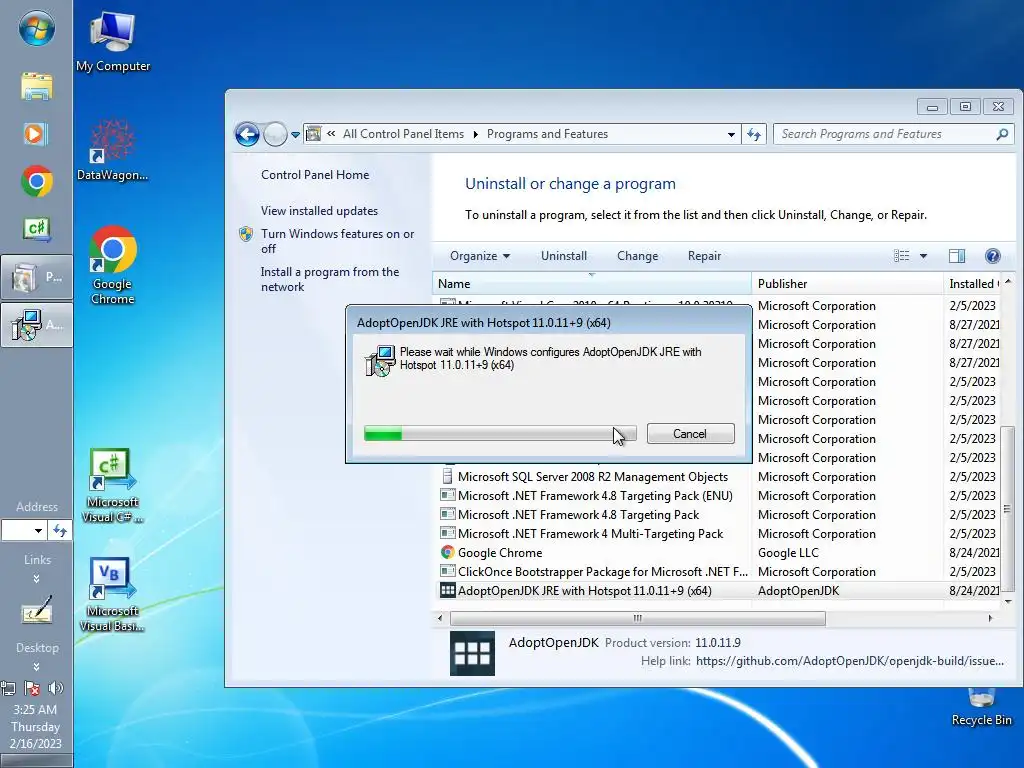The height and width of the screenshot is (768, 1024).
Task: Open My Computer desktop icon
Action: tap(112, 41)
